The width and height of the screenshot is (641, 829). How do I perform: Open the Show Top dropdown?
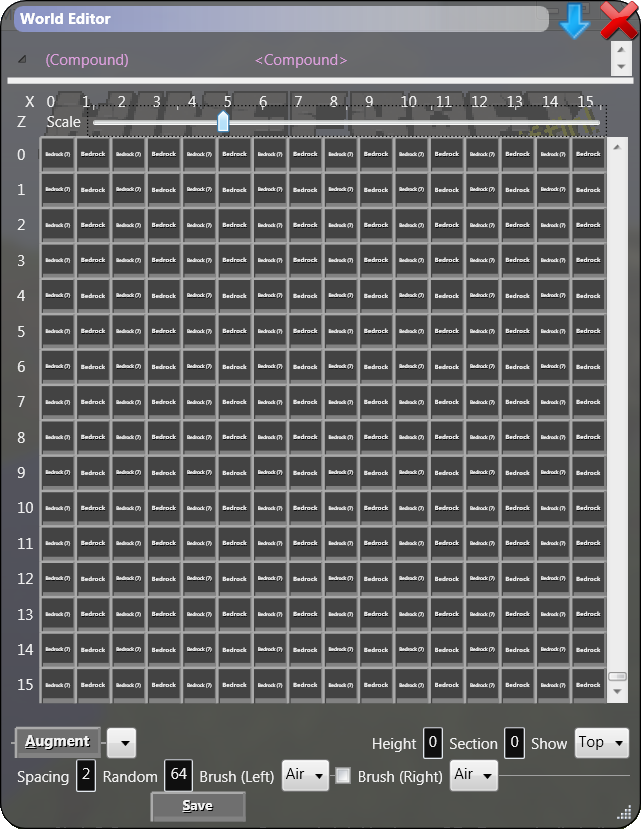pos(601,743)
